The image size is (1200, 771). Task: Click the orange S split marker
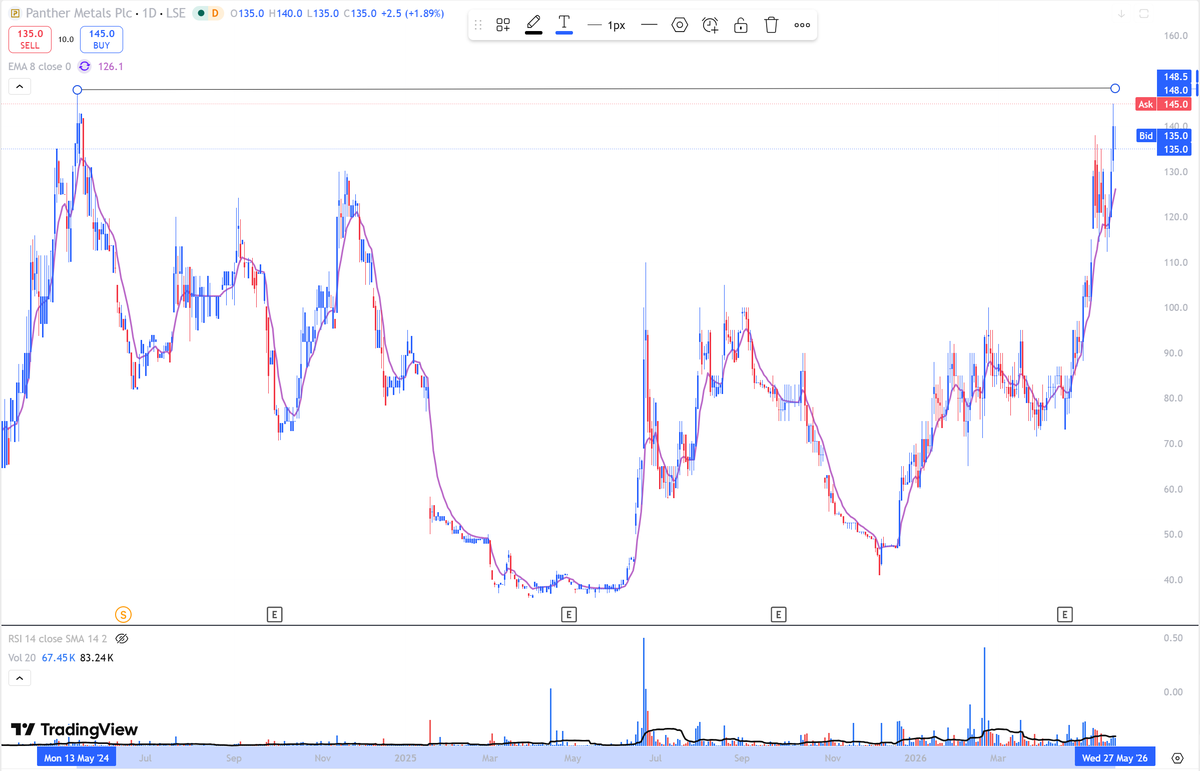[x=124, y=614]
